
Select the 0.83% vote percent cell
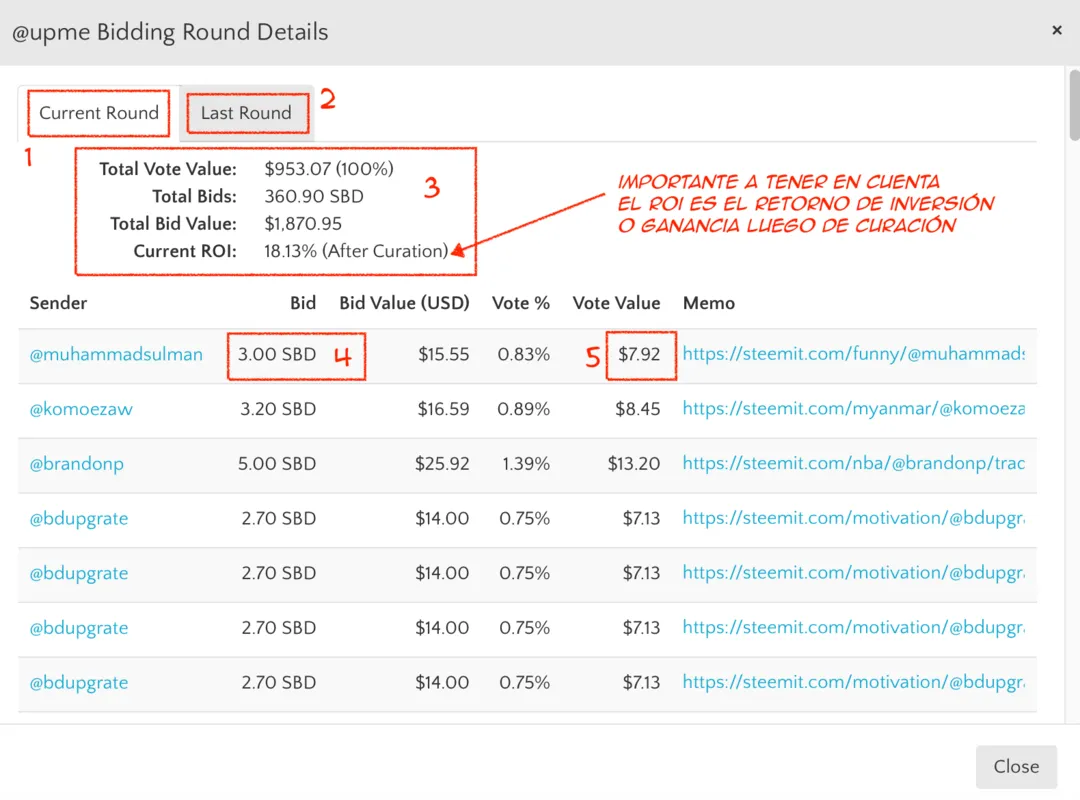click(523, 354)
